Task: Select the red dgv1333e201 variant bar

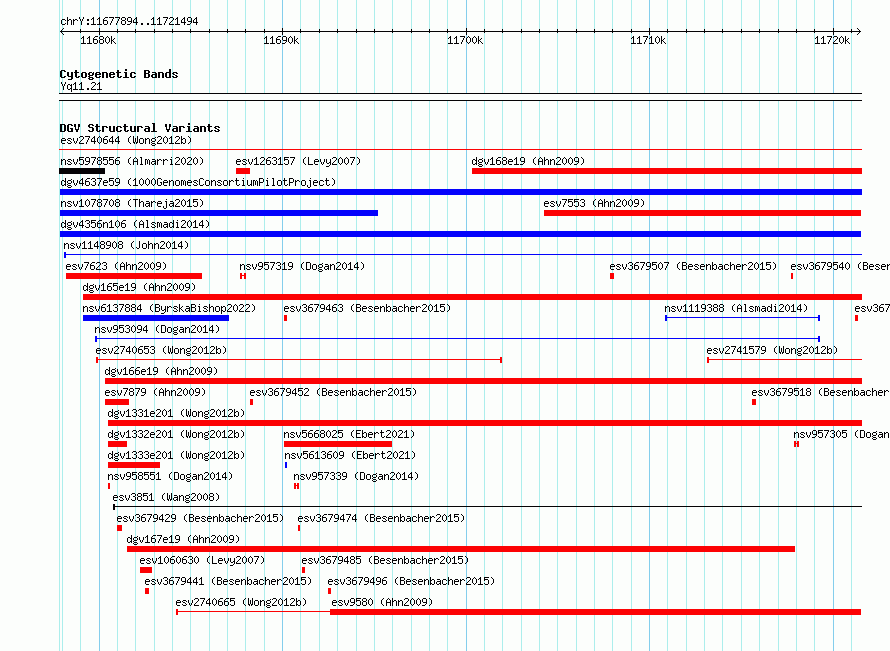Action: 134,465
